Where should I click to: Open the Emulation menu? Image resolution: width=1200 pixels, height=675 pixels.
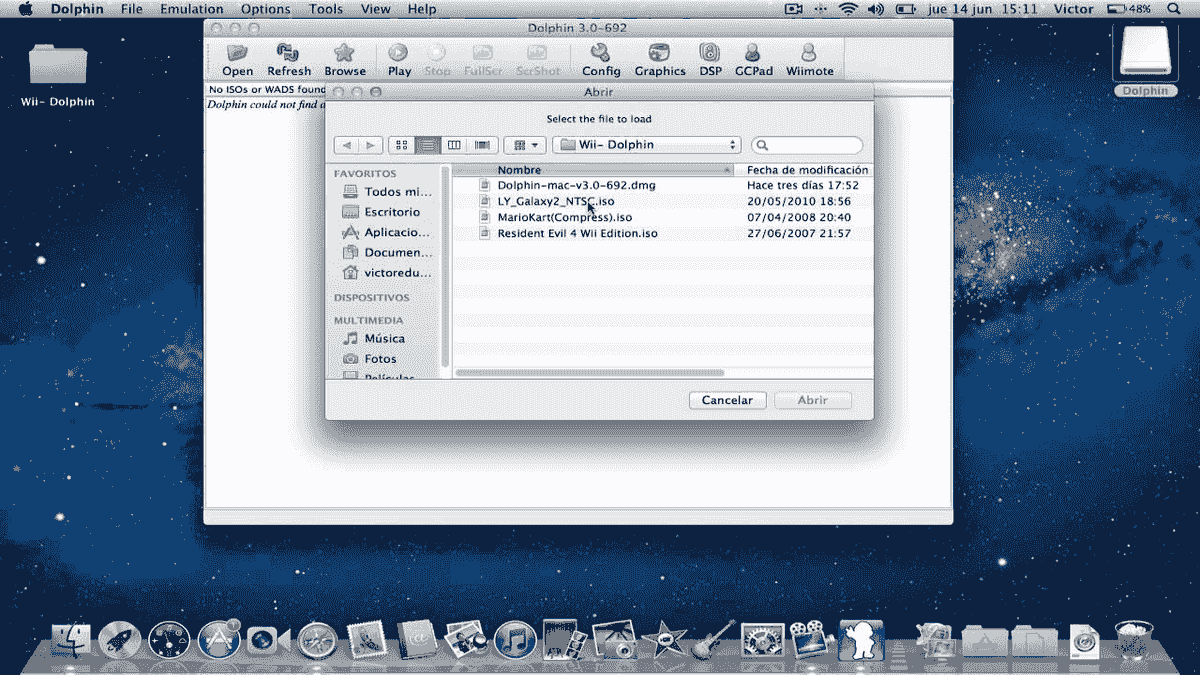[191, 9]
